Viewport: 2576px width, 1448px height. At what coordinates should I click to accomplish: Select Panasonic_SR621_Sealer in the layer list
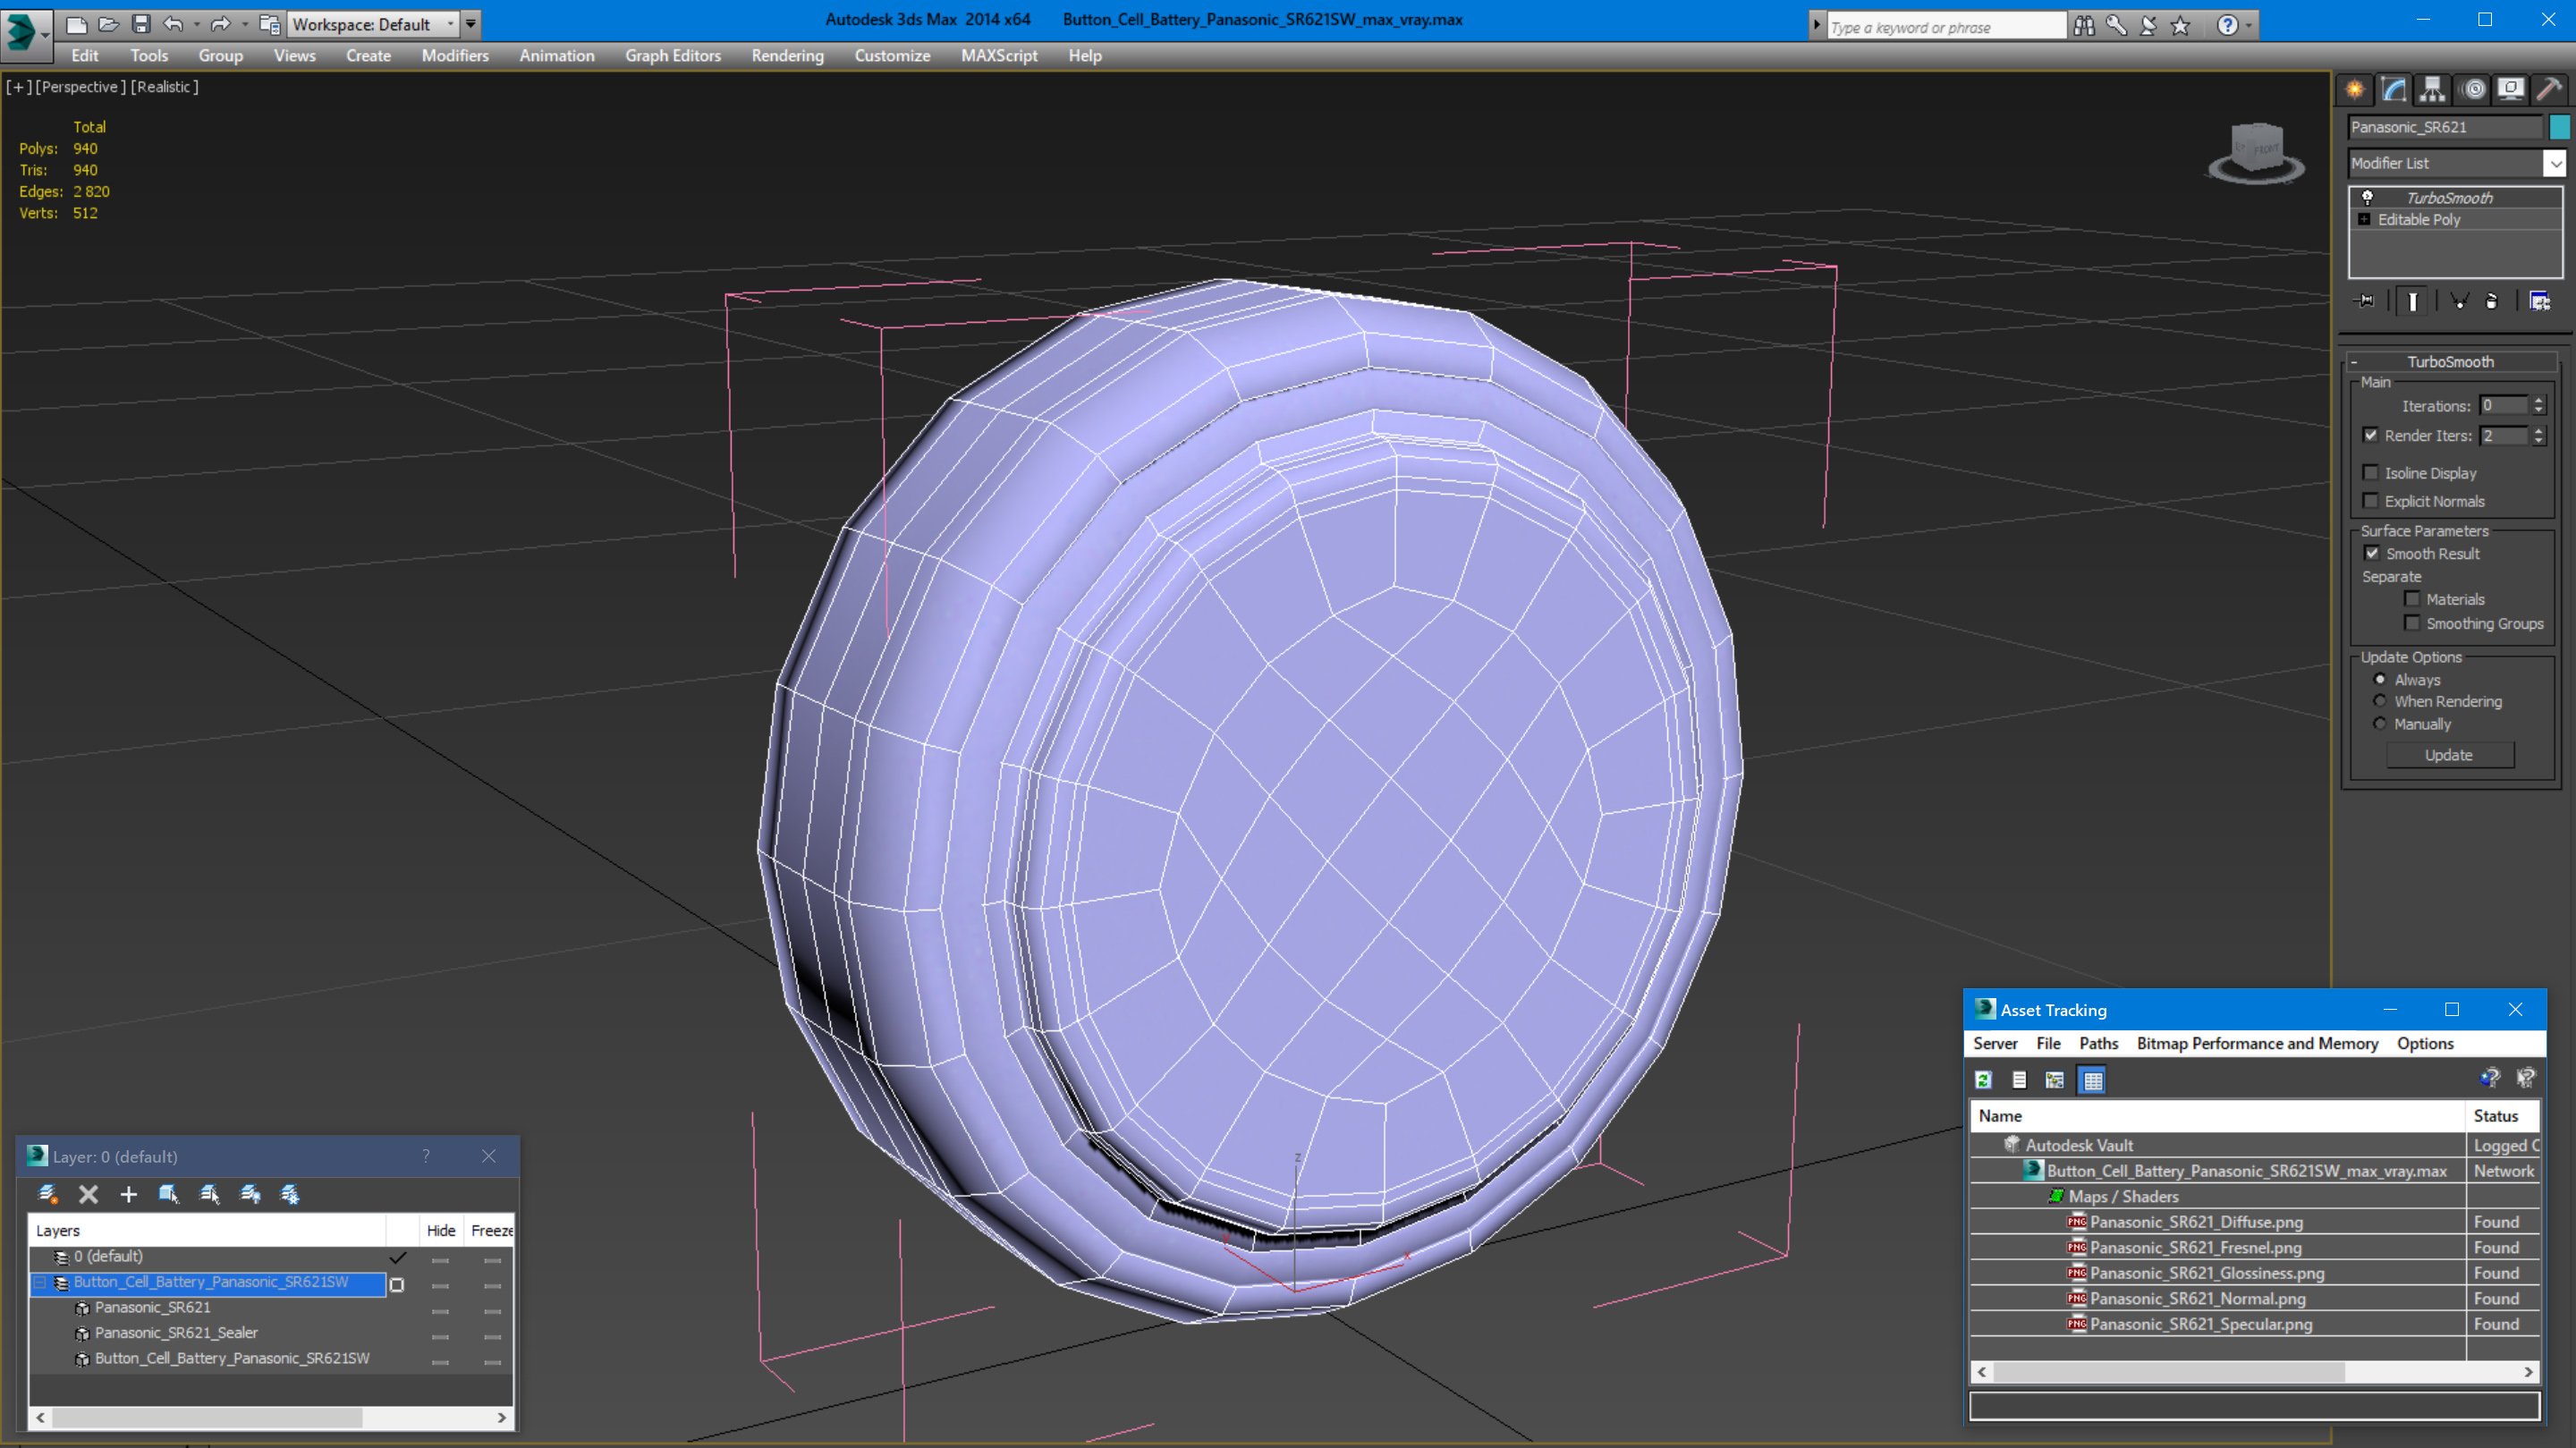176,1332
